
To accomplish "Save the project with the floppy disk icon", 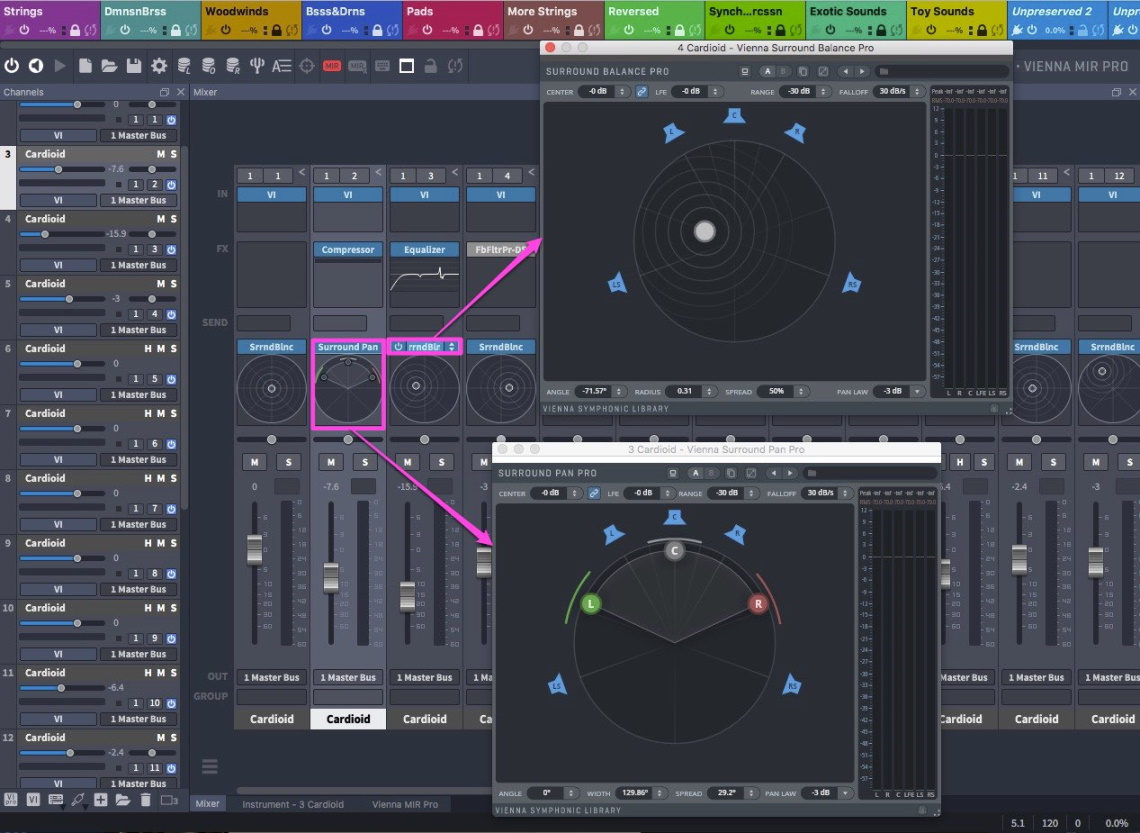I will [x=134, y=66].
